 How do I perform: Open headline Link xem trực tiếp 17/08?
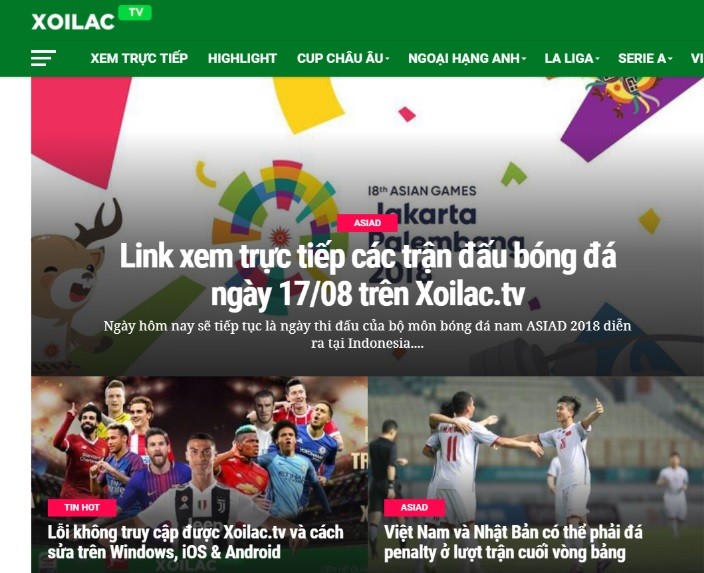(368, 275)
